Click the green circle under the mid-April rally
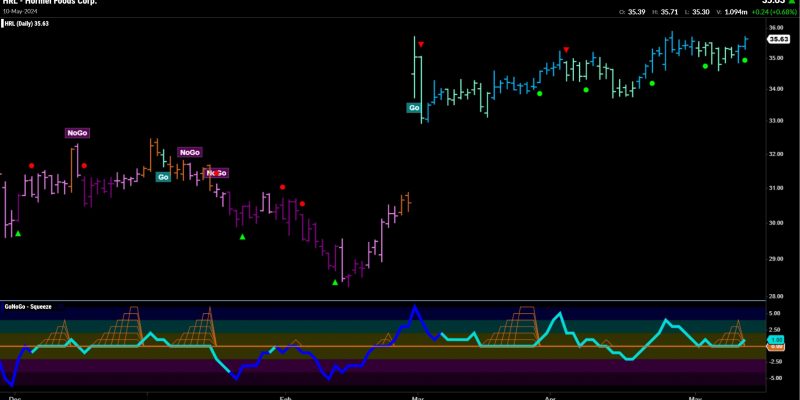 (652, 83)
